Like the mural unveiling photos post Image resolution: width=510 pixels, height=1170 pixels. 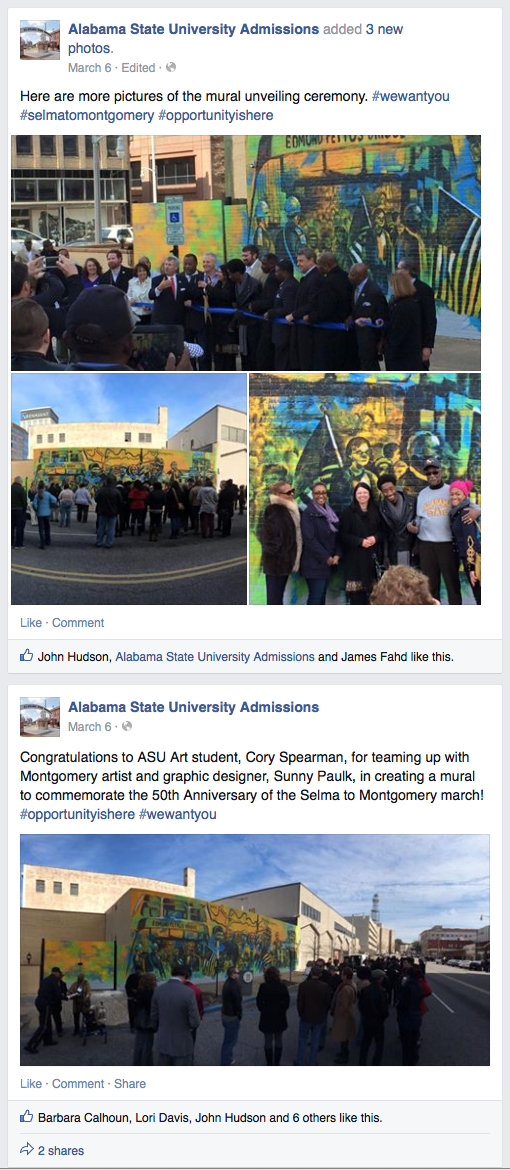[31, 622]
